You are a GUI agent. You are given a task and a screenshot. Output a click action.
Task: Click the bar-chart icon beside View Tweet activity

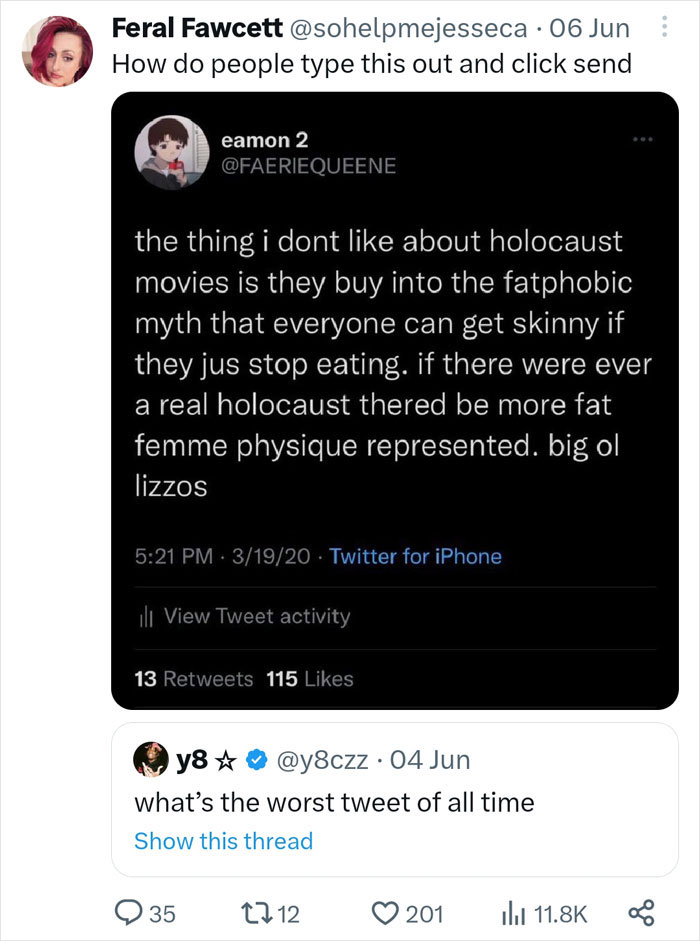pyautogui.click(x=146, y=616)
